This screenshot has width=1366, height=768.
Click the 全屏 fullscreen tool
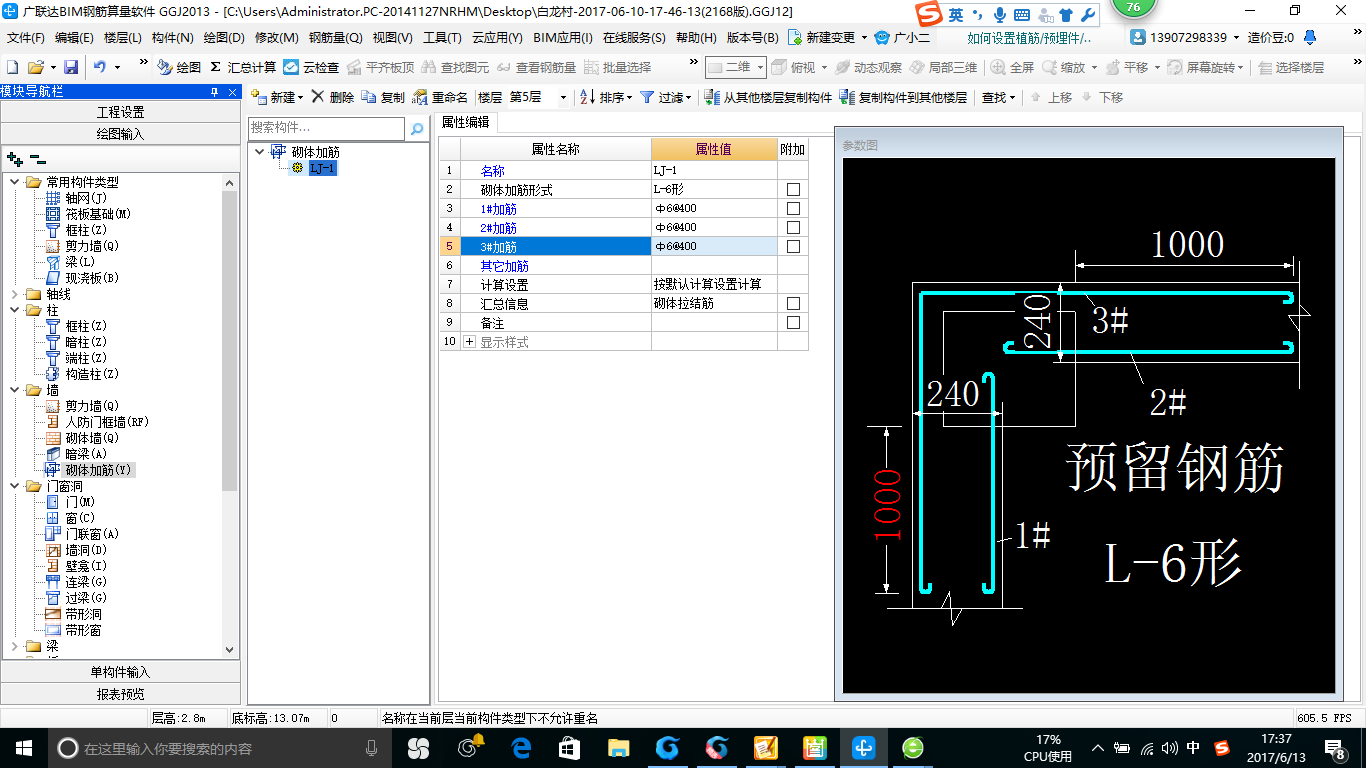(1012, 67)
